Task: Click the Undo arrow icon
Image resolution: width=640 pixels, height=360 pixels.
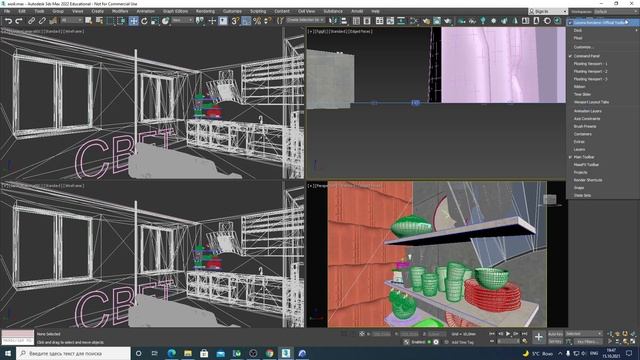Action: coord(9,21)
